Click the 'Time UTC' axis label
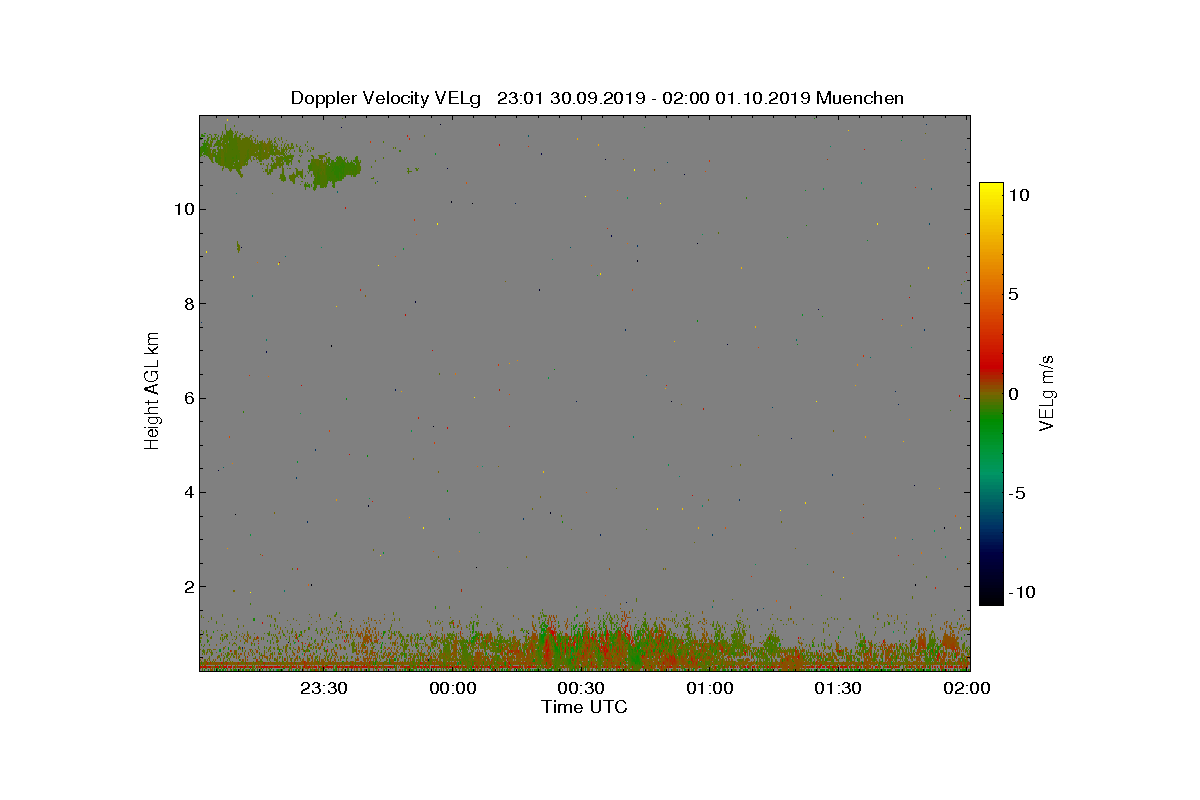Screen dimensions: 1200x800 point(585,707)
